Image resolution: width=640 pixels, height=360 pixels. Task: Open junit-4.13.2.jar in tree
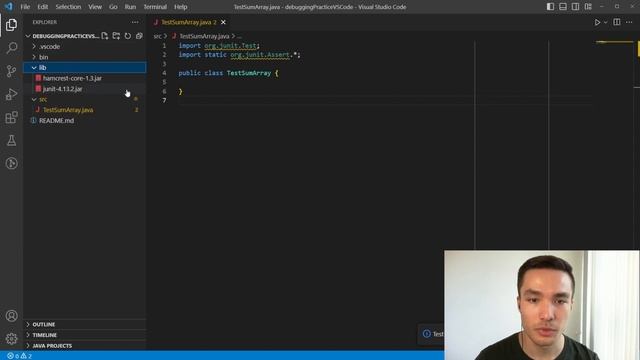pos(85,89)
